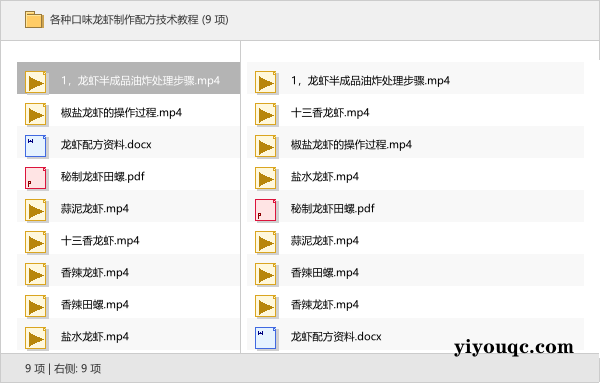This screenshot has width=600, height=383.
Task: Select file name 盐水龙虾.mp4 in right list
Action: click(x=324, y=177)
